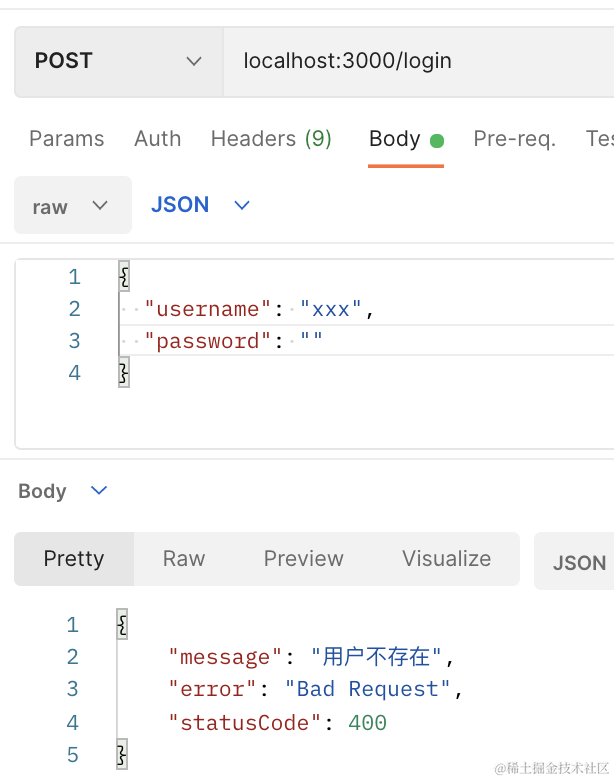Click the localhost:3000/login URL field
Viewport: 614px width, 780px height.
coord(418,62)
